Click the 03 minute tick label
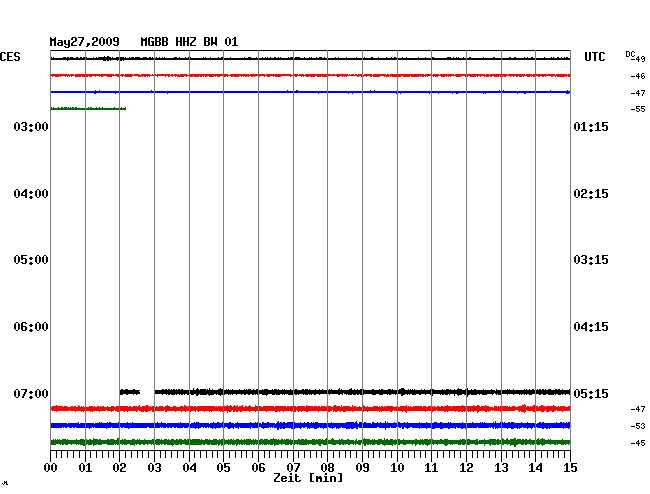650x494 pixels. point(155,468)
